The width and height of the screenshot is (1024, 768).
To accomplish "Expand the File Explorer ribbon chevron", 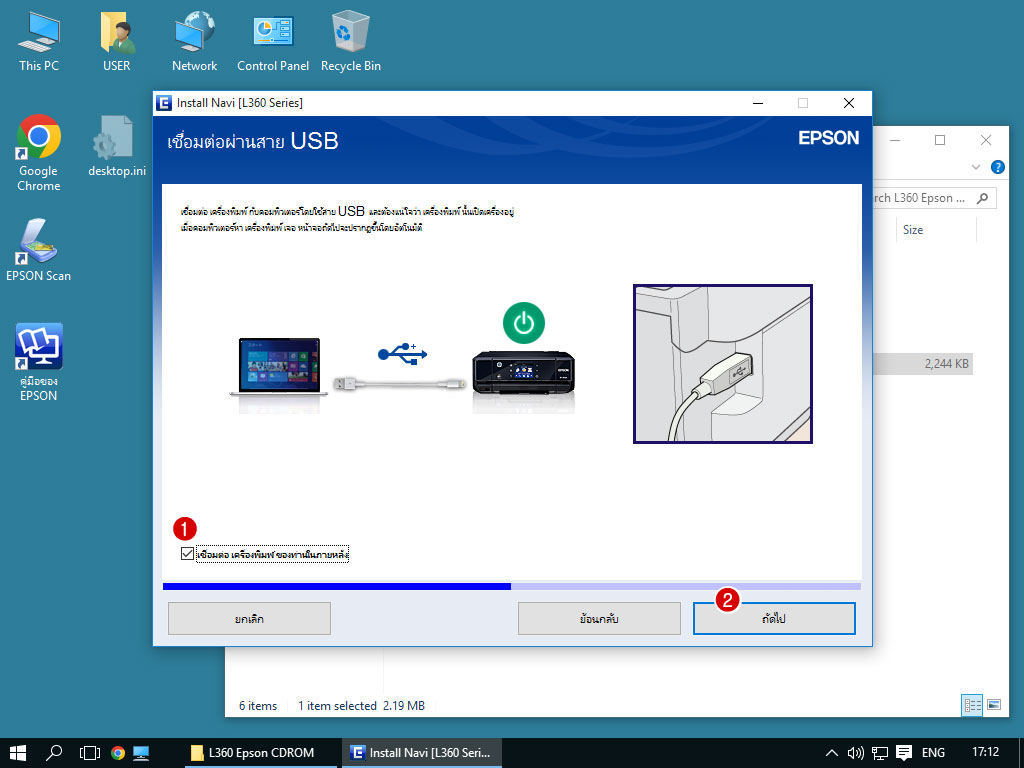I will (x=977, y=167).
